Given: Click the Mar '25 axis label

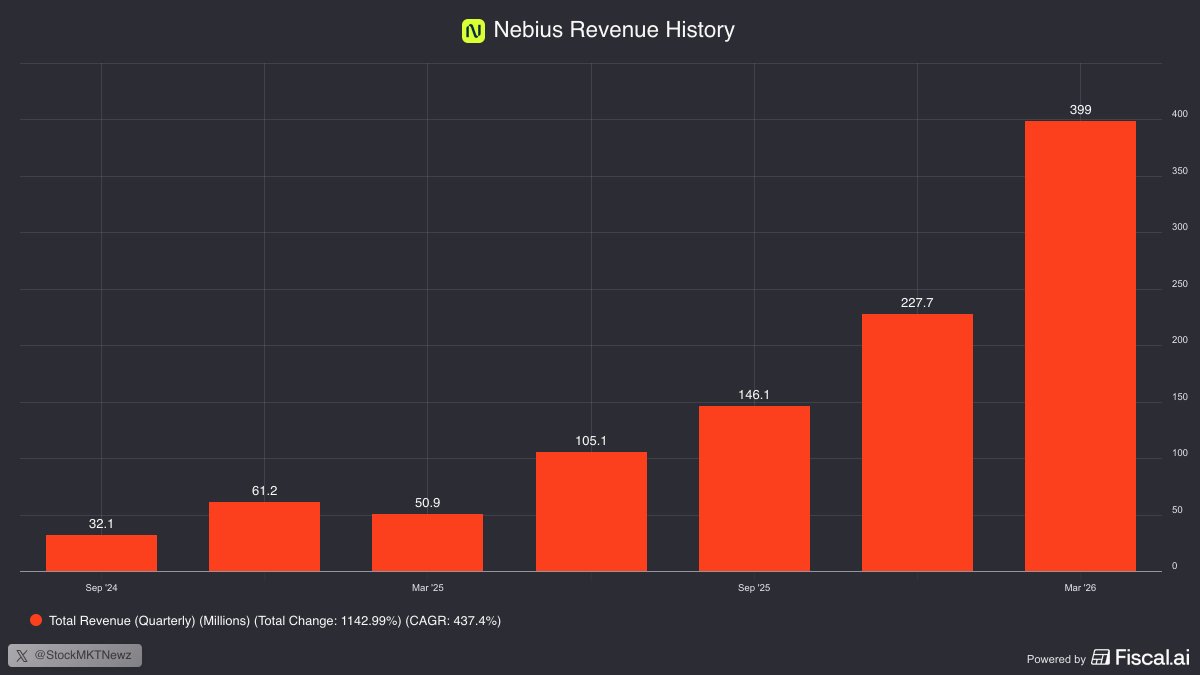Looking at the screenshot, I should pos(427,588).
